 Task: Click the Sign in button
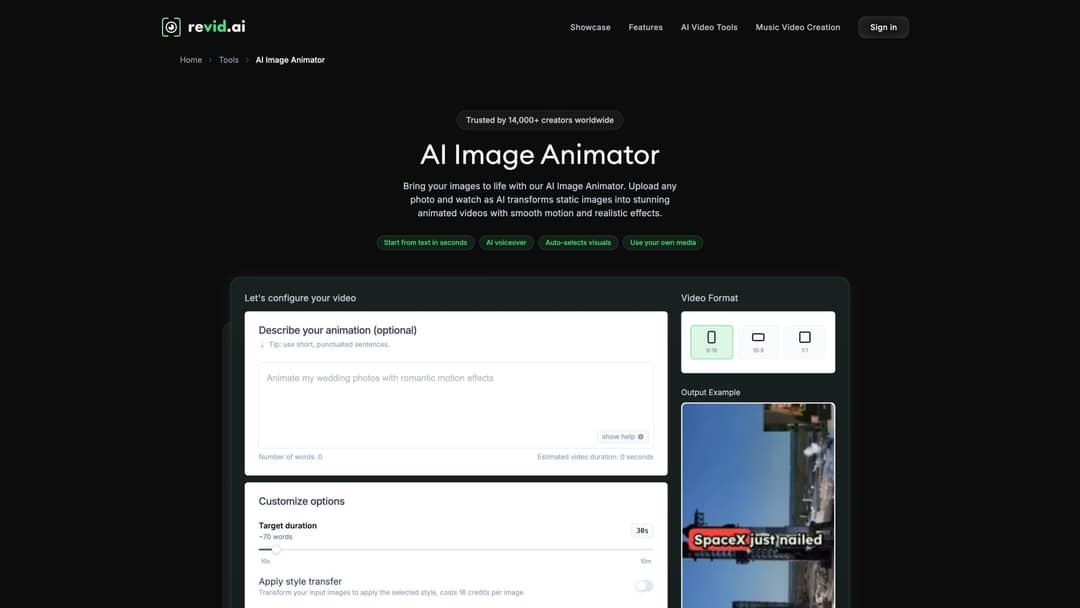pyautogui.click(x=883, y=28)
